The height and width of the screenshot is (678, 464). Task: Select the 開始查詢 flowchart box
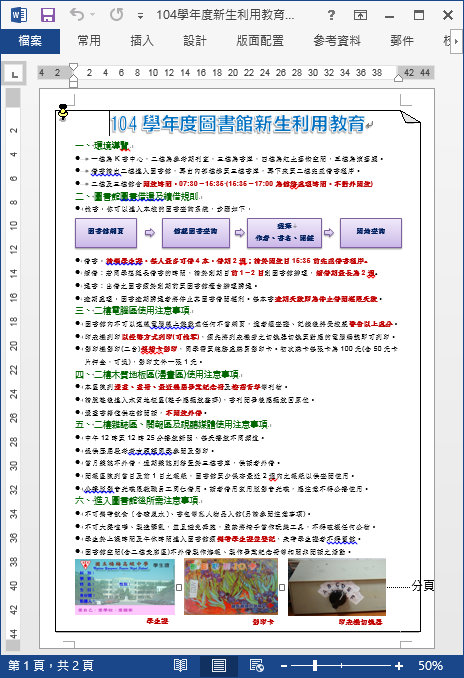click(371, 233)
